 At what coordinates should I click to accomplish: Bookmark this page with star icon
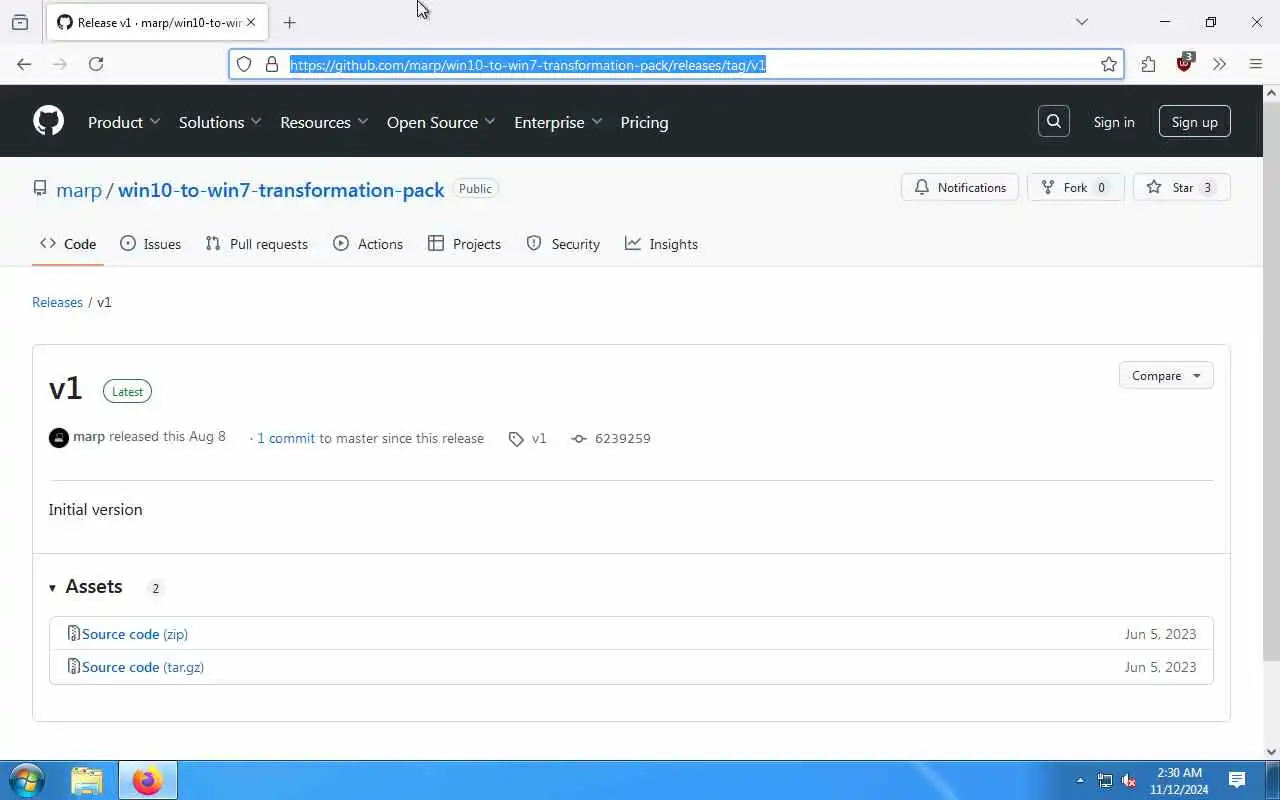[x=1109, y=64]
